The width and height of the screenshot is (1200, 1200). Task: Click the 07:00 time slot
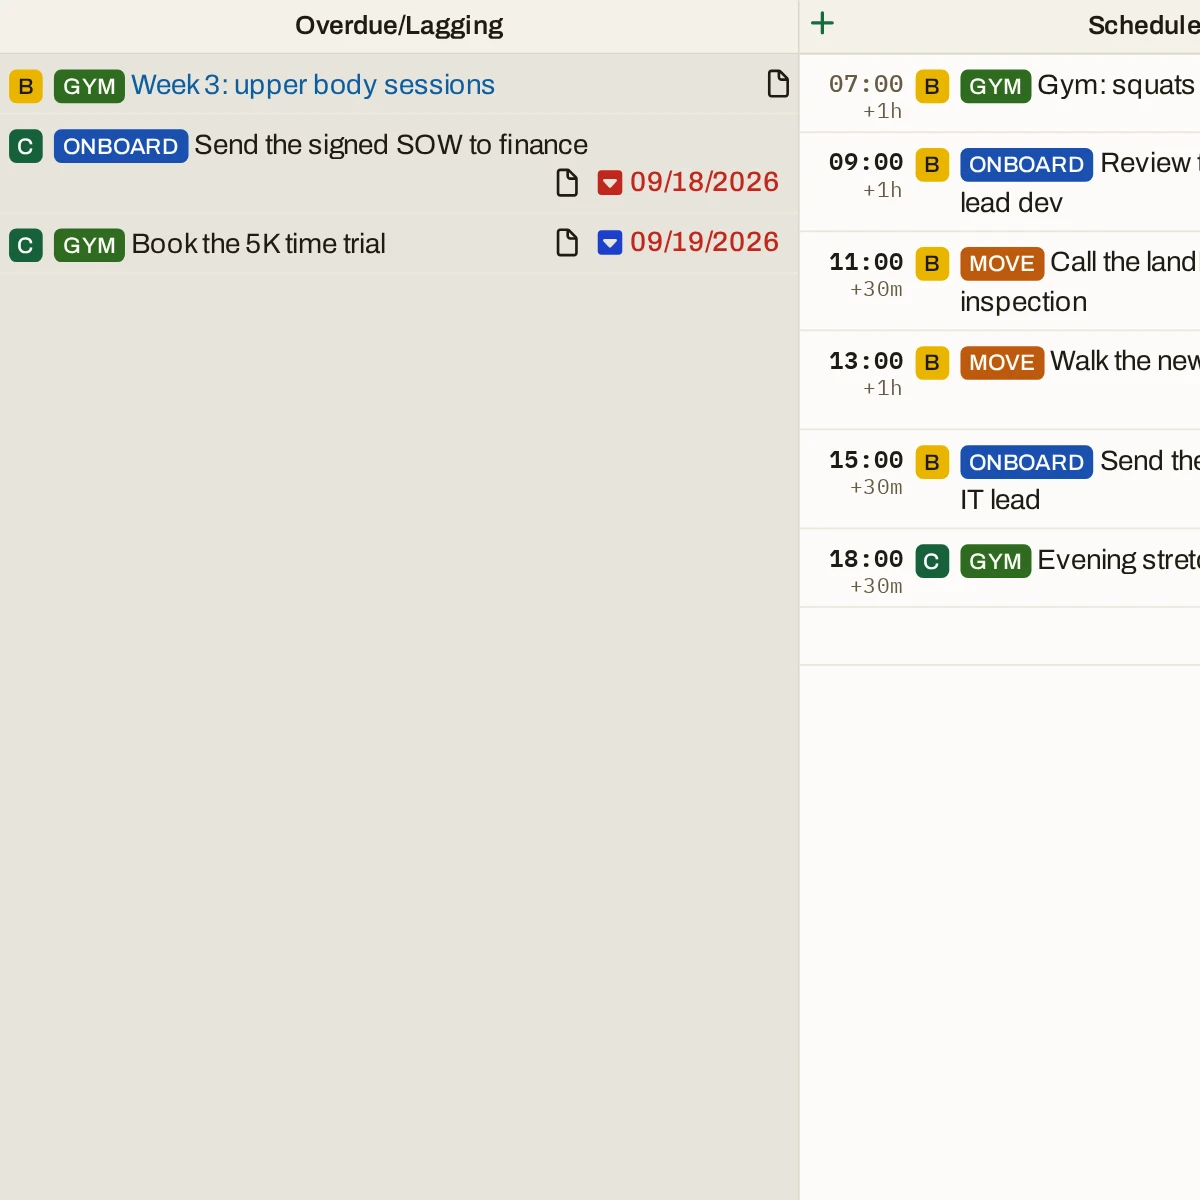pyautogui.click(x=866, y=84)
